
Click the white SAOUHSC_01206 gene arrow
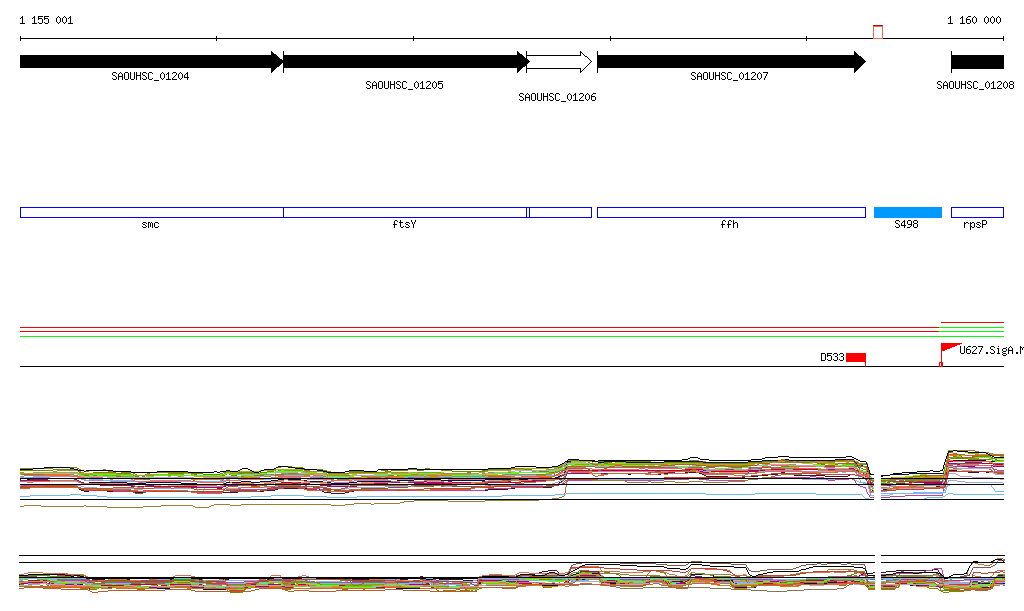coord(559,62)
